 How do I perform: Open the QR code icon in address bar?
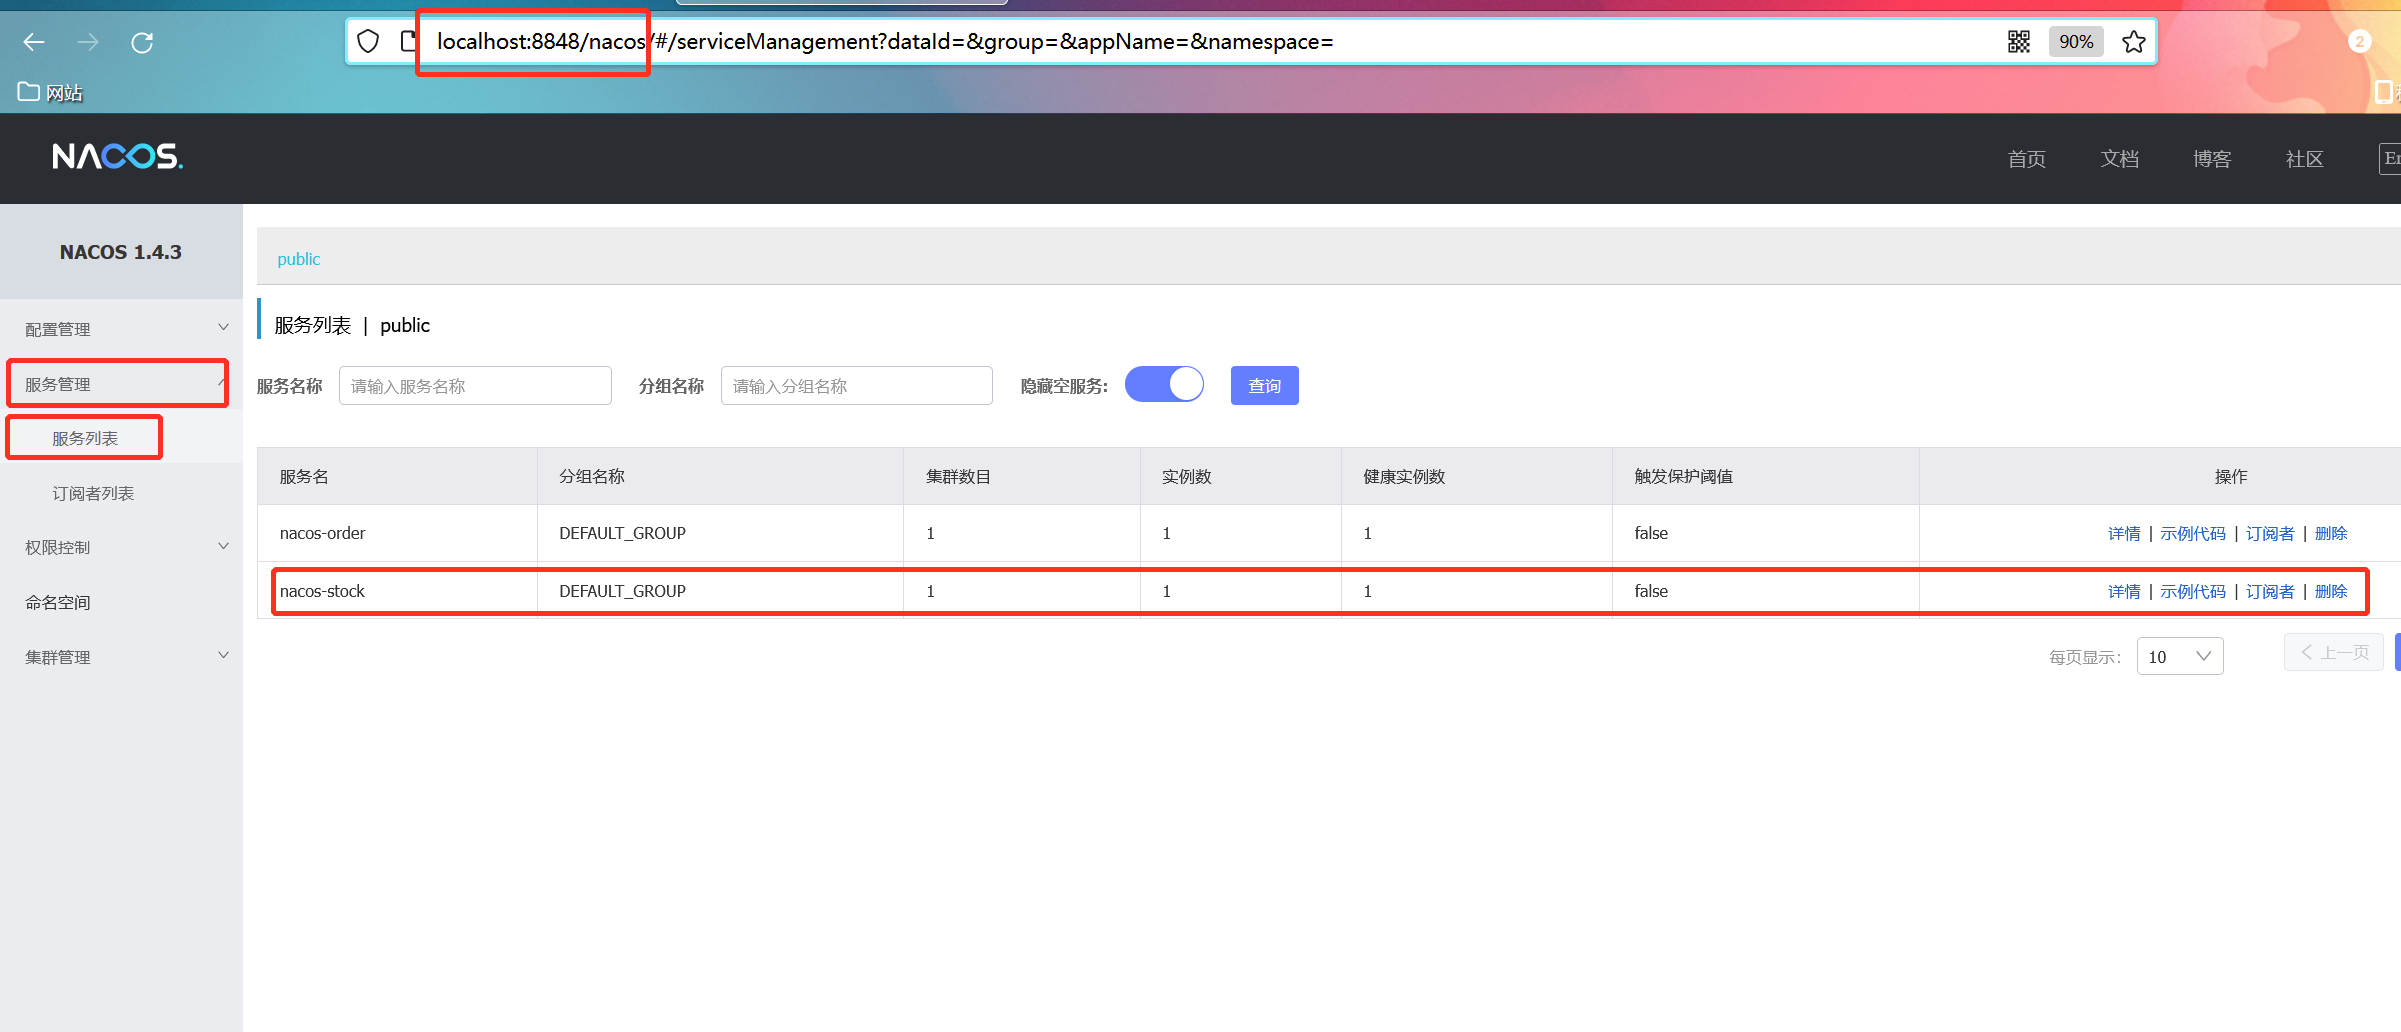pos(2019,42)
